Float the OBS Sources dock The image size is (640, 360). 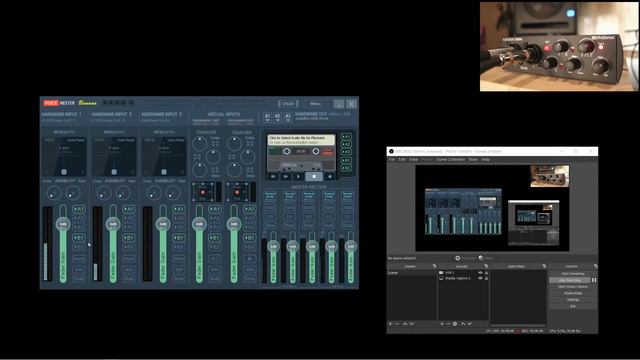486,266
